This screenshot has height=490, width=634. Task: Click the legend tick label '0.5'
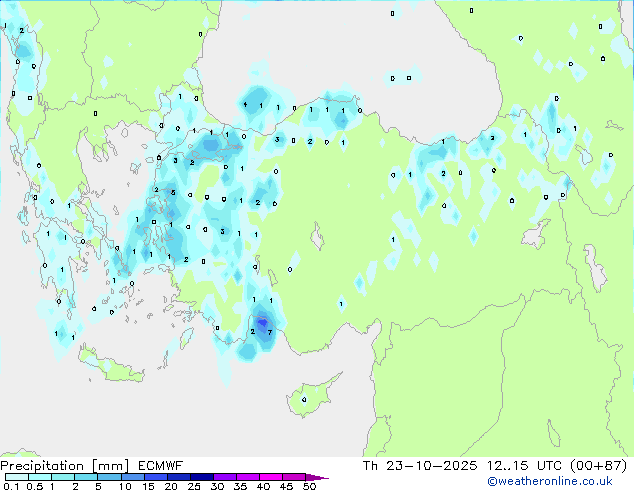(34, 486)
